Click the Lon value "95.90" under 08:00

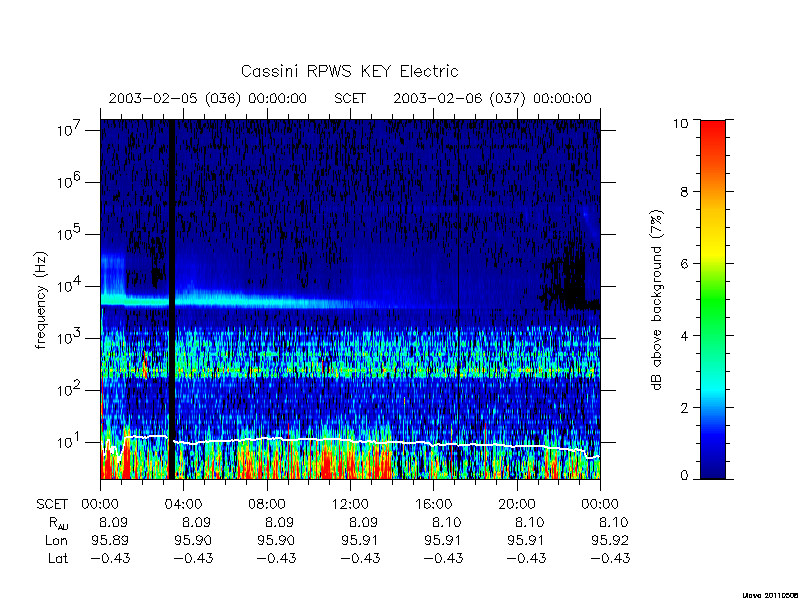[x=276, y=540]
